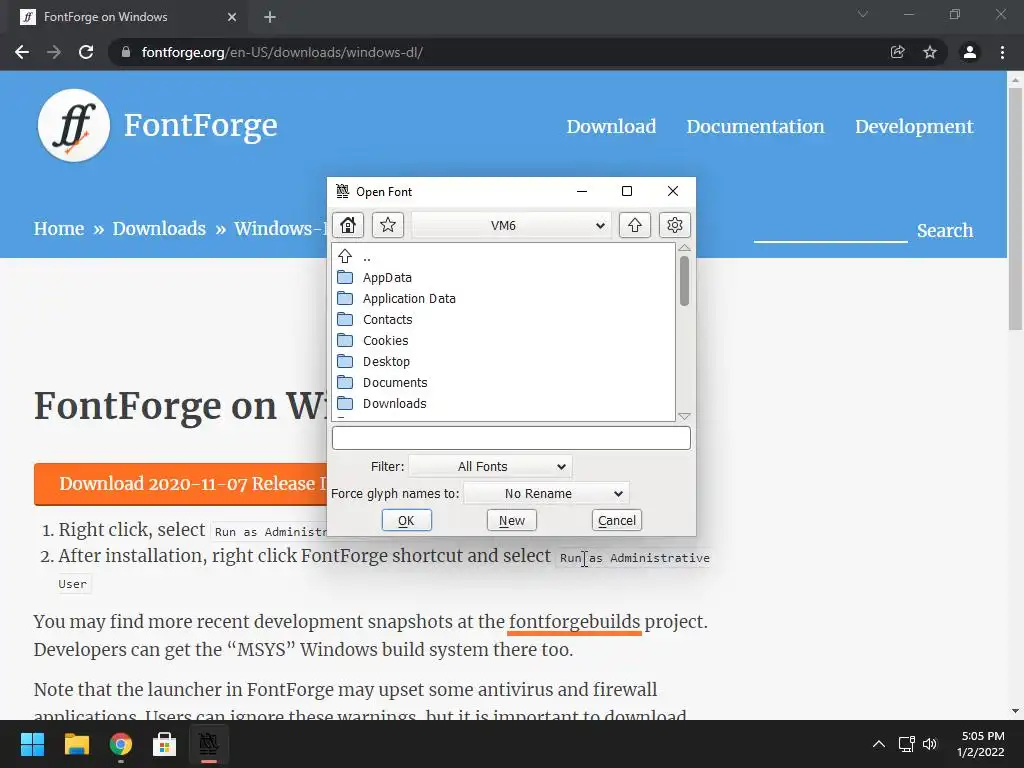Click the Search button on FontForge page
Screen dimensions: 1024x768
tap(945, 230)
